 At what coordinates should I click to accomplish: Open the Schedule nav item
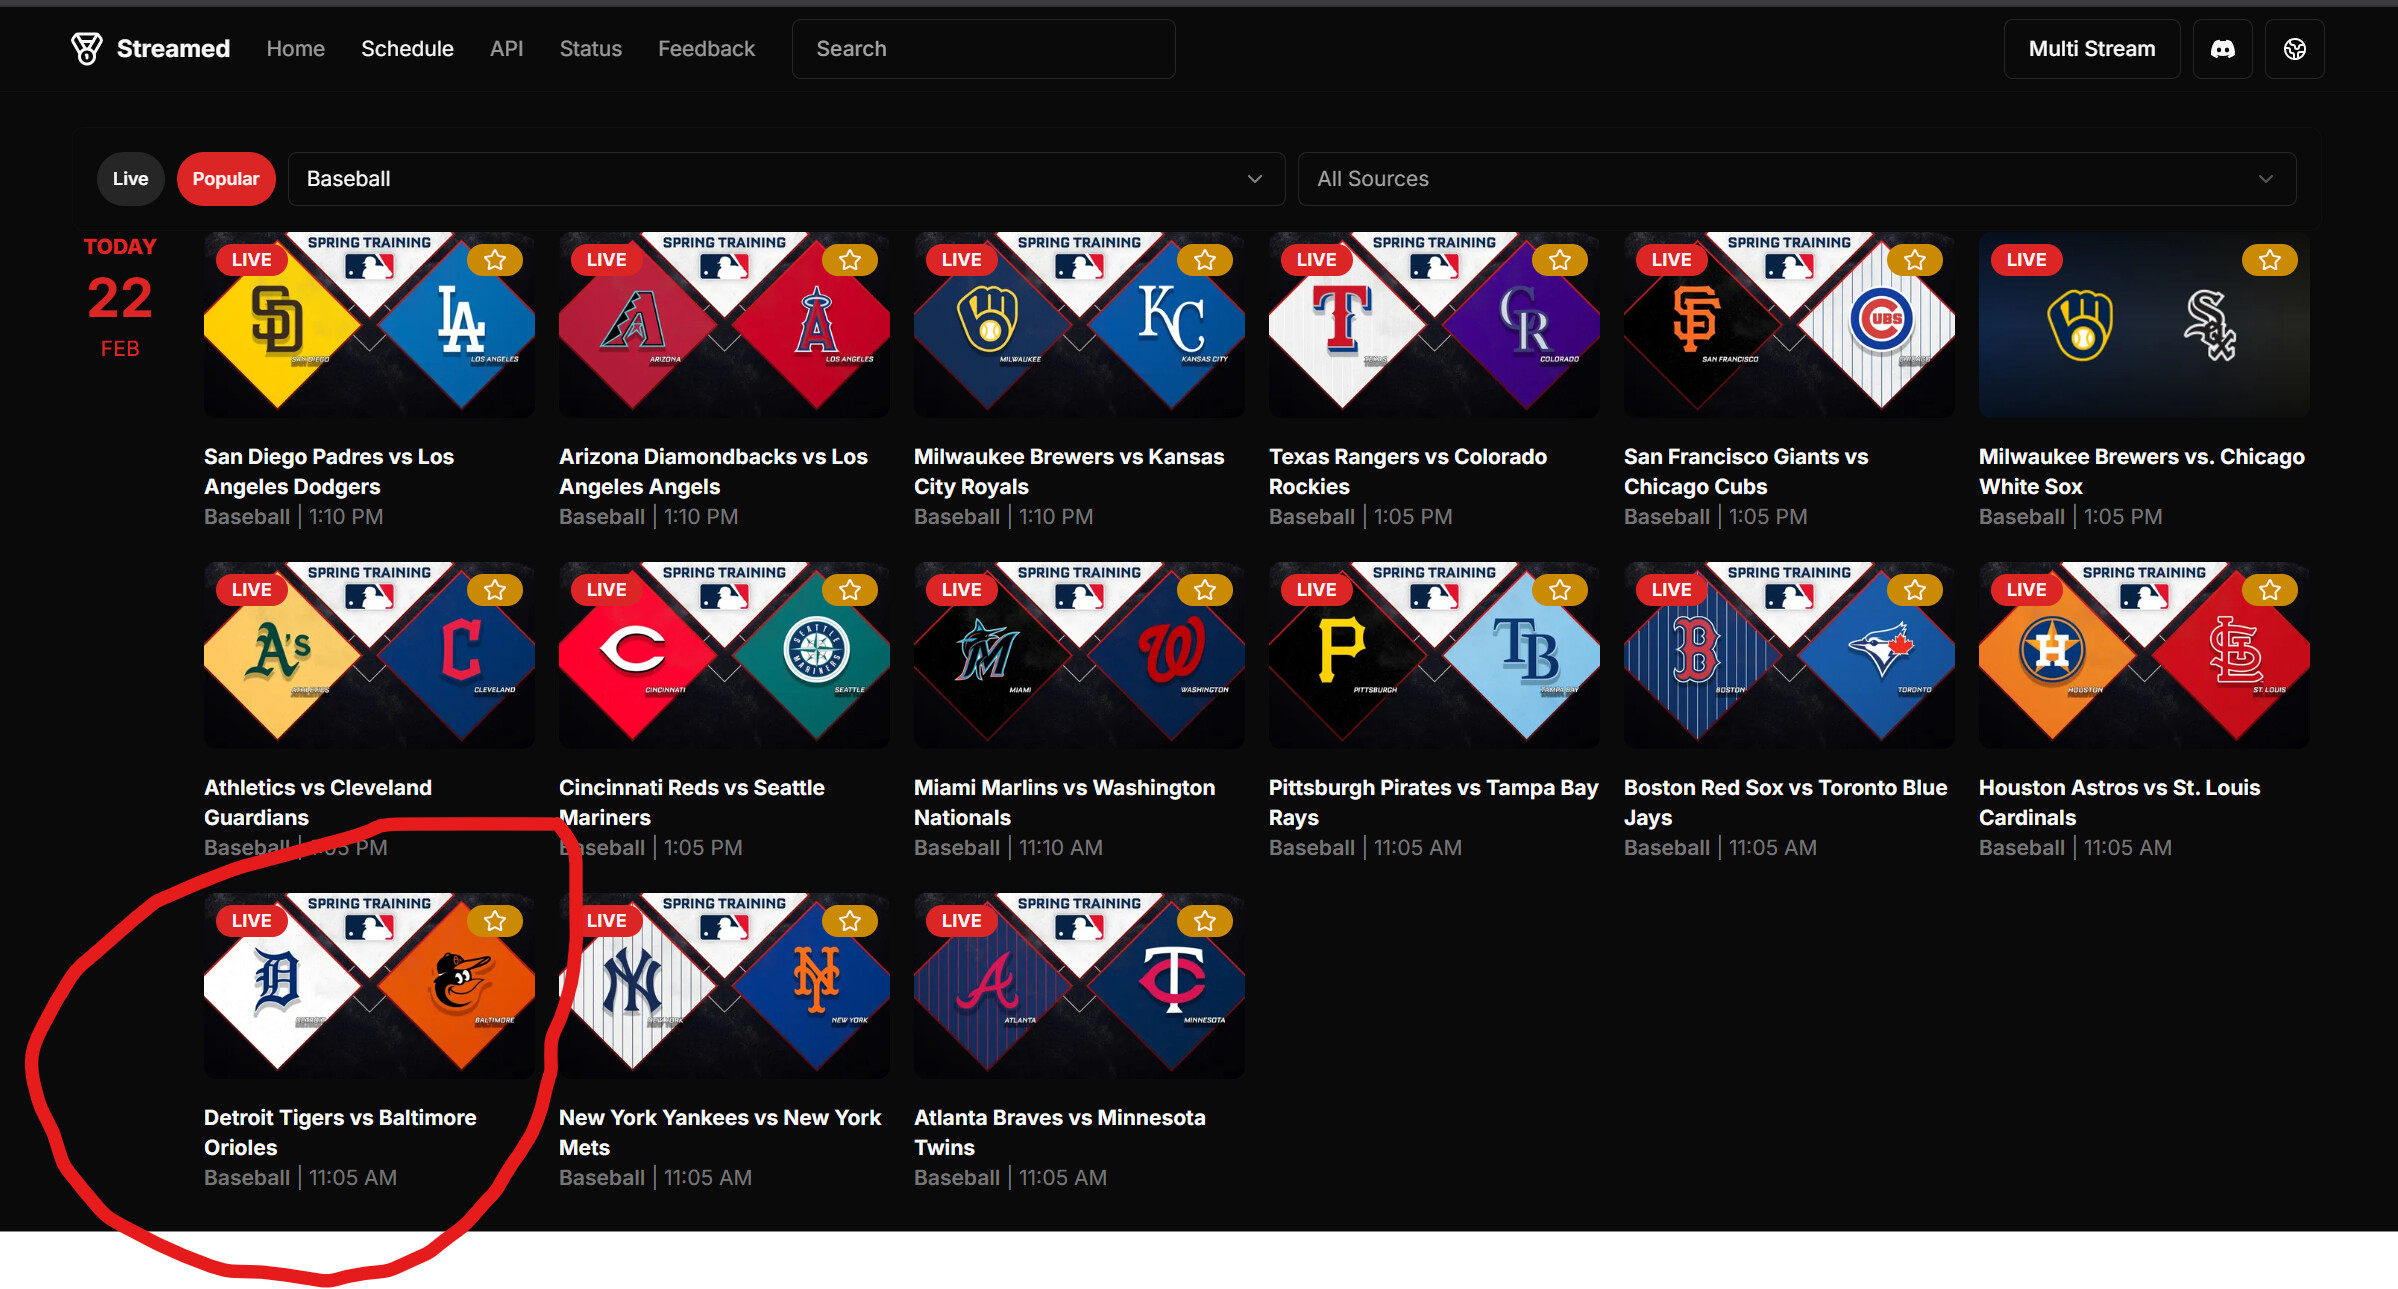407,49
